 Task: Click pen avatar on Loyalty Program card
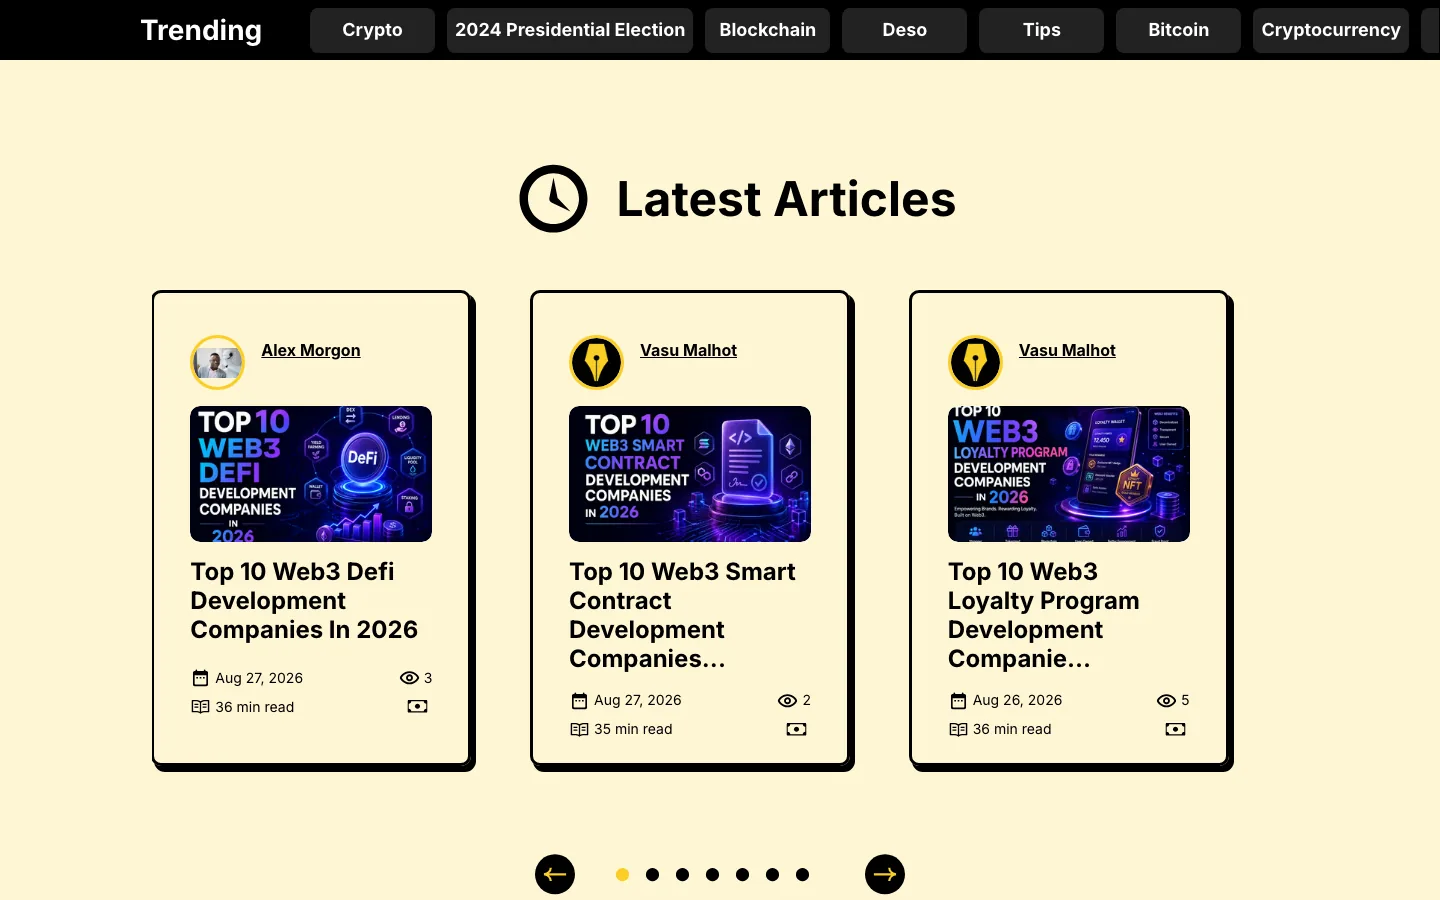tap(975, 362)
